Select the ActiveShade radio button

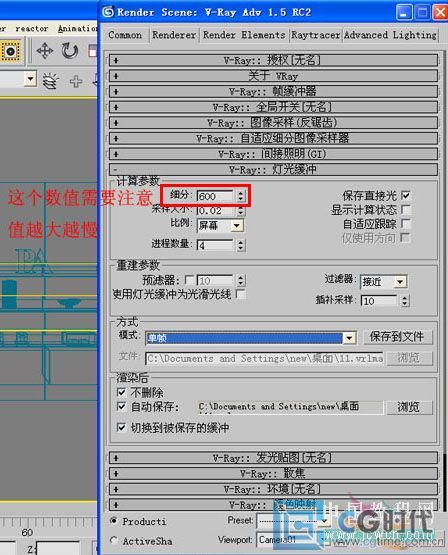(x=114, y=540)
